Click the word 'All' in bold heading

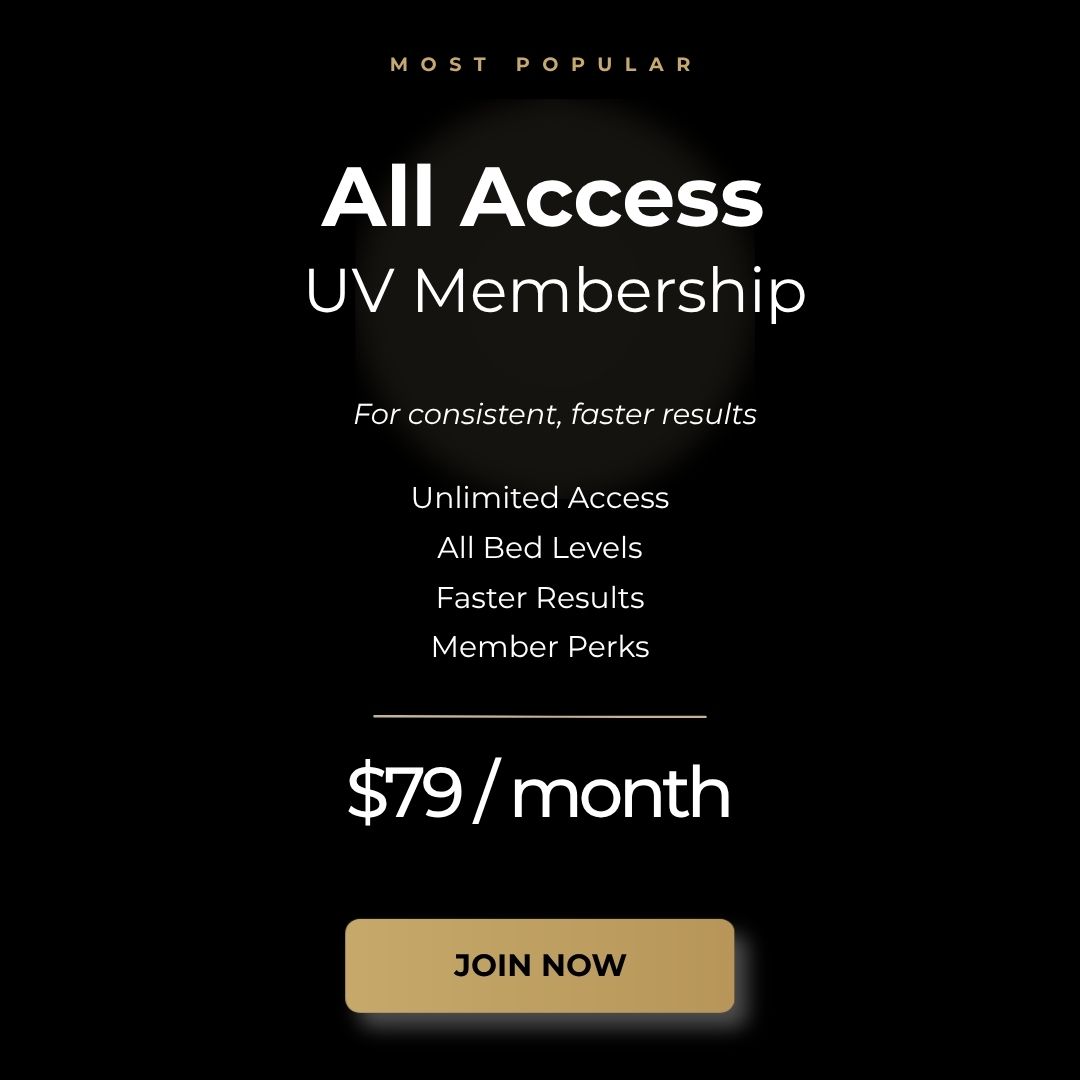378,197
